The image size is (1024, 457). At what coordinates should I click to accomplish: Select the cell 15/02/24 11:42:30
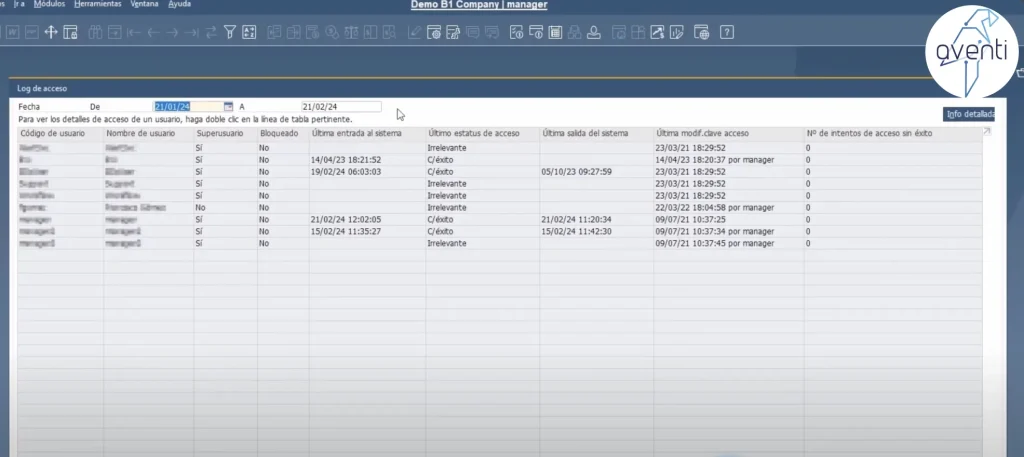(597, 231)
